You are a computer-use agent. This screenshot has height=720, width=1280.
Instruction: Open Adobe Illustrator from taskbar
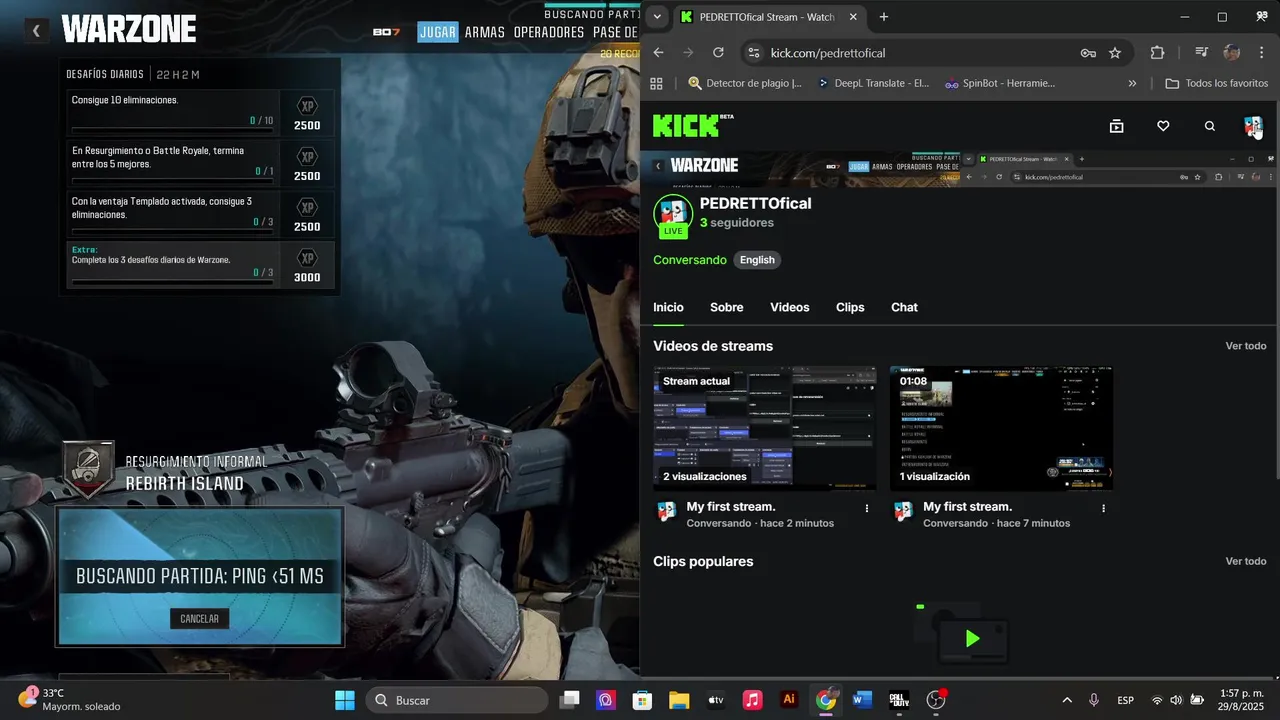click(x=789, y=700)
